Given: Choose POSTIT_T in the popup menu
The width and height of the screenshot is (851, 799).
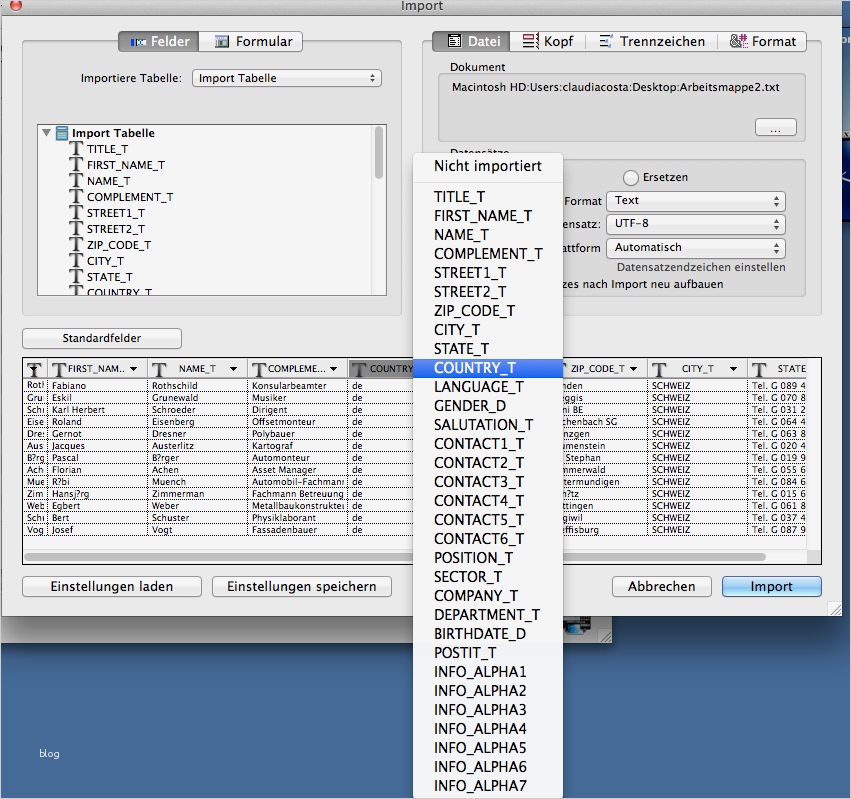Looking at the screenshot, I should click(487, 653).
